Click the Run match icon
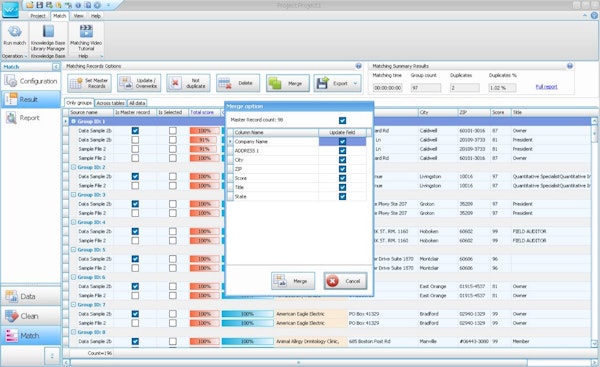 [x=15, y=31]
